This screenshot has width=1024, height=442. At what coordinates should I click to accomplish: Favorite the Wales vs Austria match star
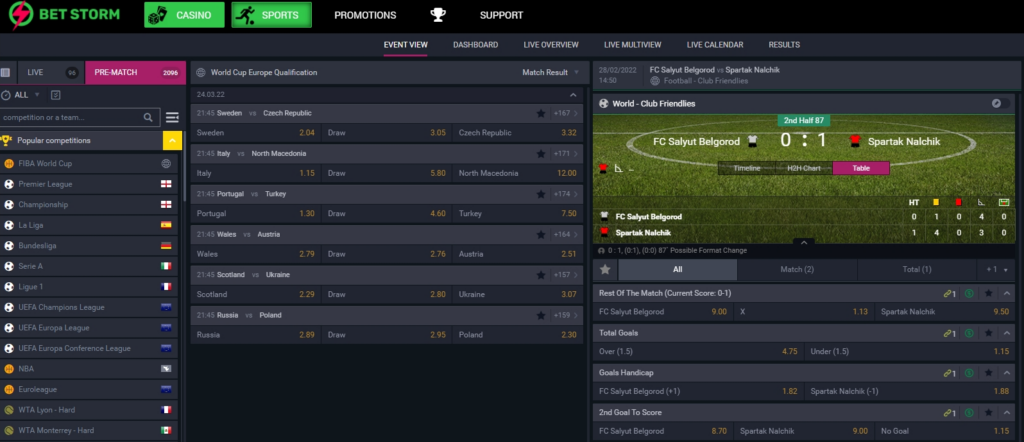[541, 234]
